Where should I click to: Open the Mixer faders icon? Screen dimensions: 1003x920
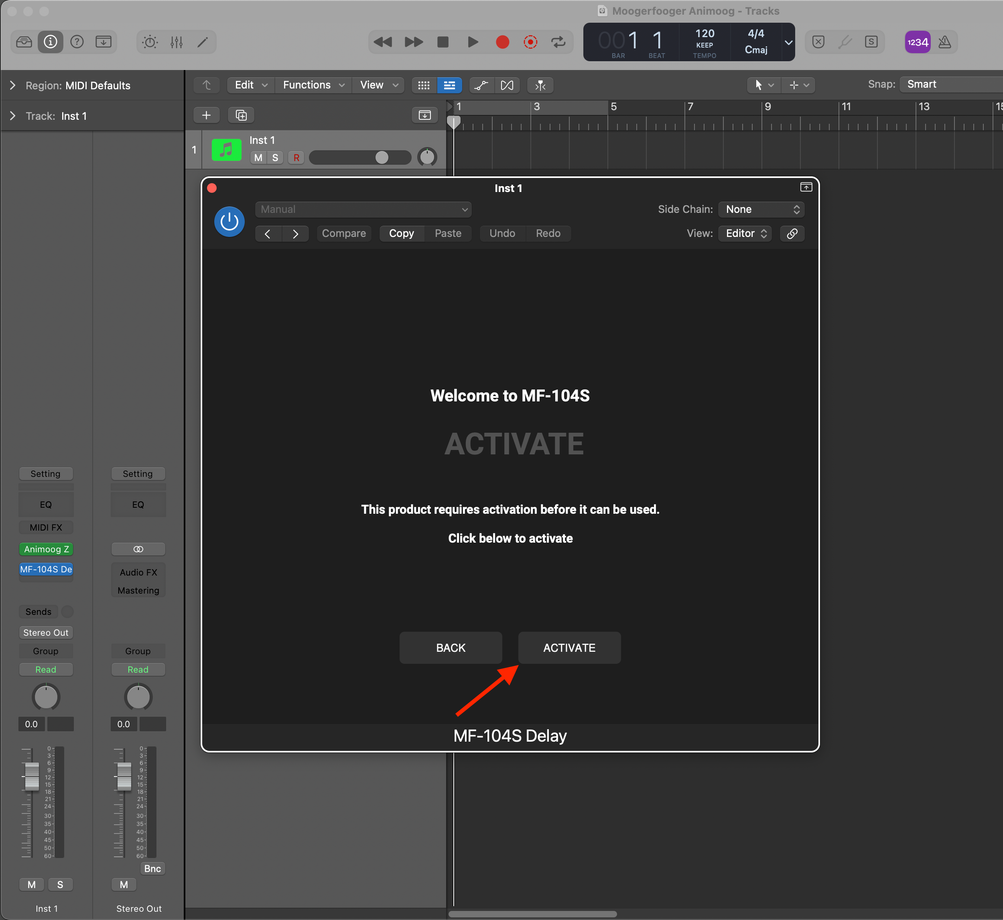(177, 42)
